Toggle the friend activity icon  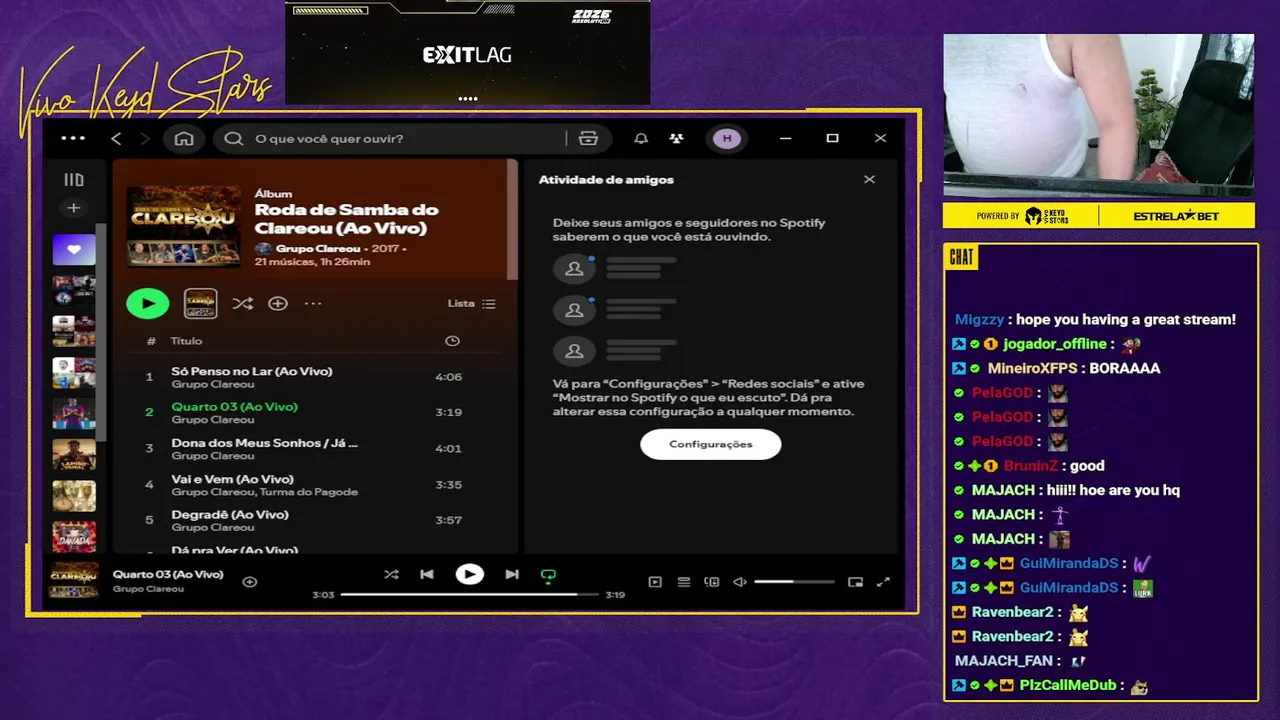pos(677,138)
